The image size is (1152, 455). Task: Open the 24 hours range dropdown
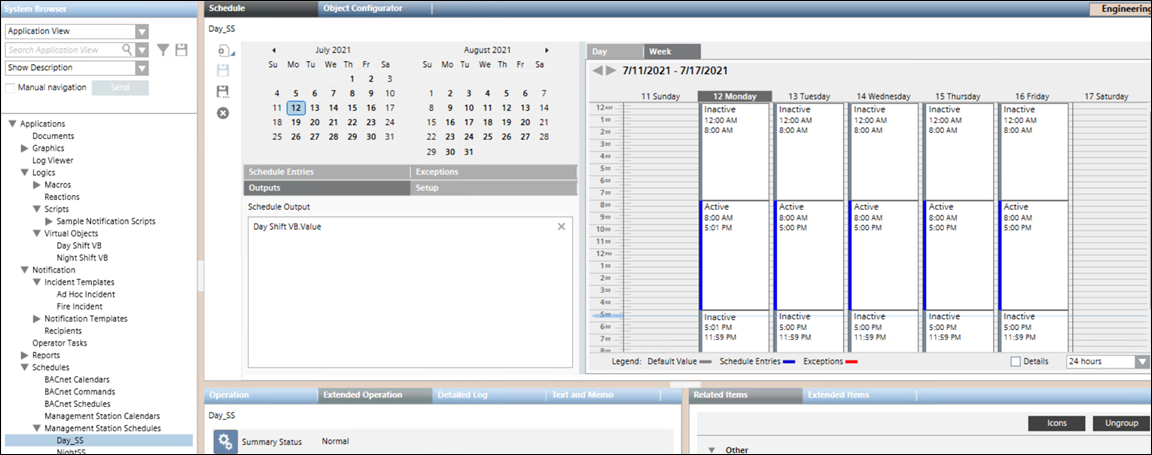1142,361
